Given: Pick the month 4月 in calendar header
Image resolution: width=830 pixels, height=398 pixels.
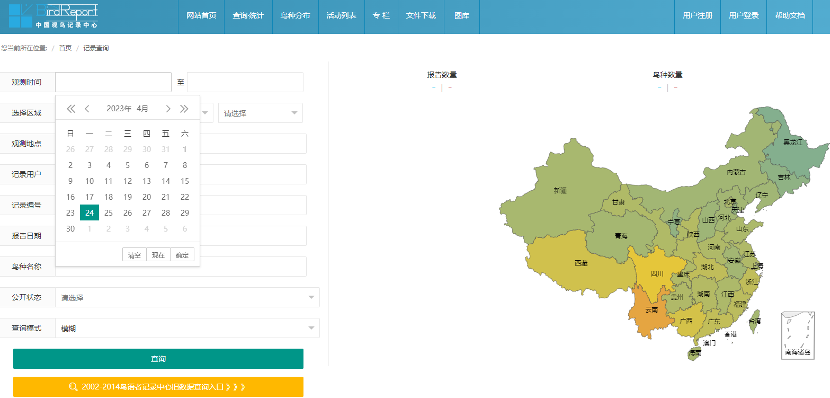Looking at the screenshot, I should 142,108.
